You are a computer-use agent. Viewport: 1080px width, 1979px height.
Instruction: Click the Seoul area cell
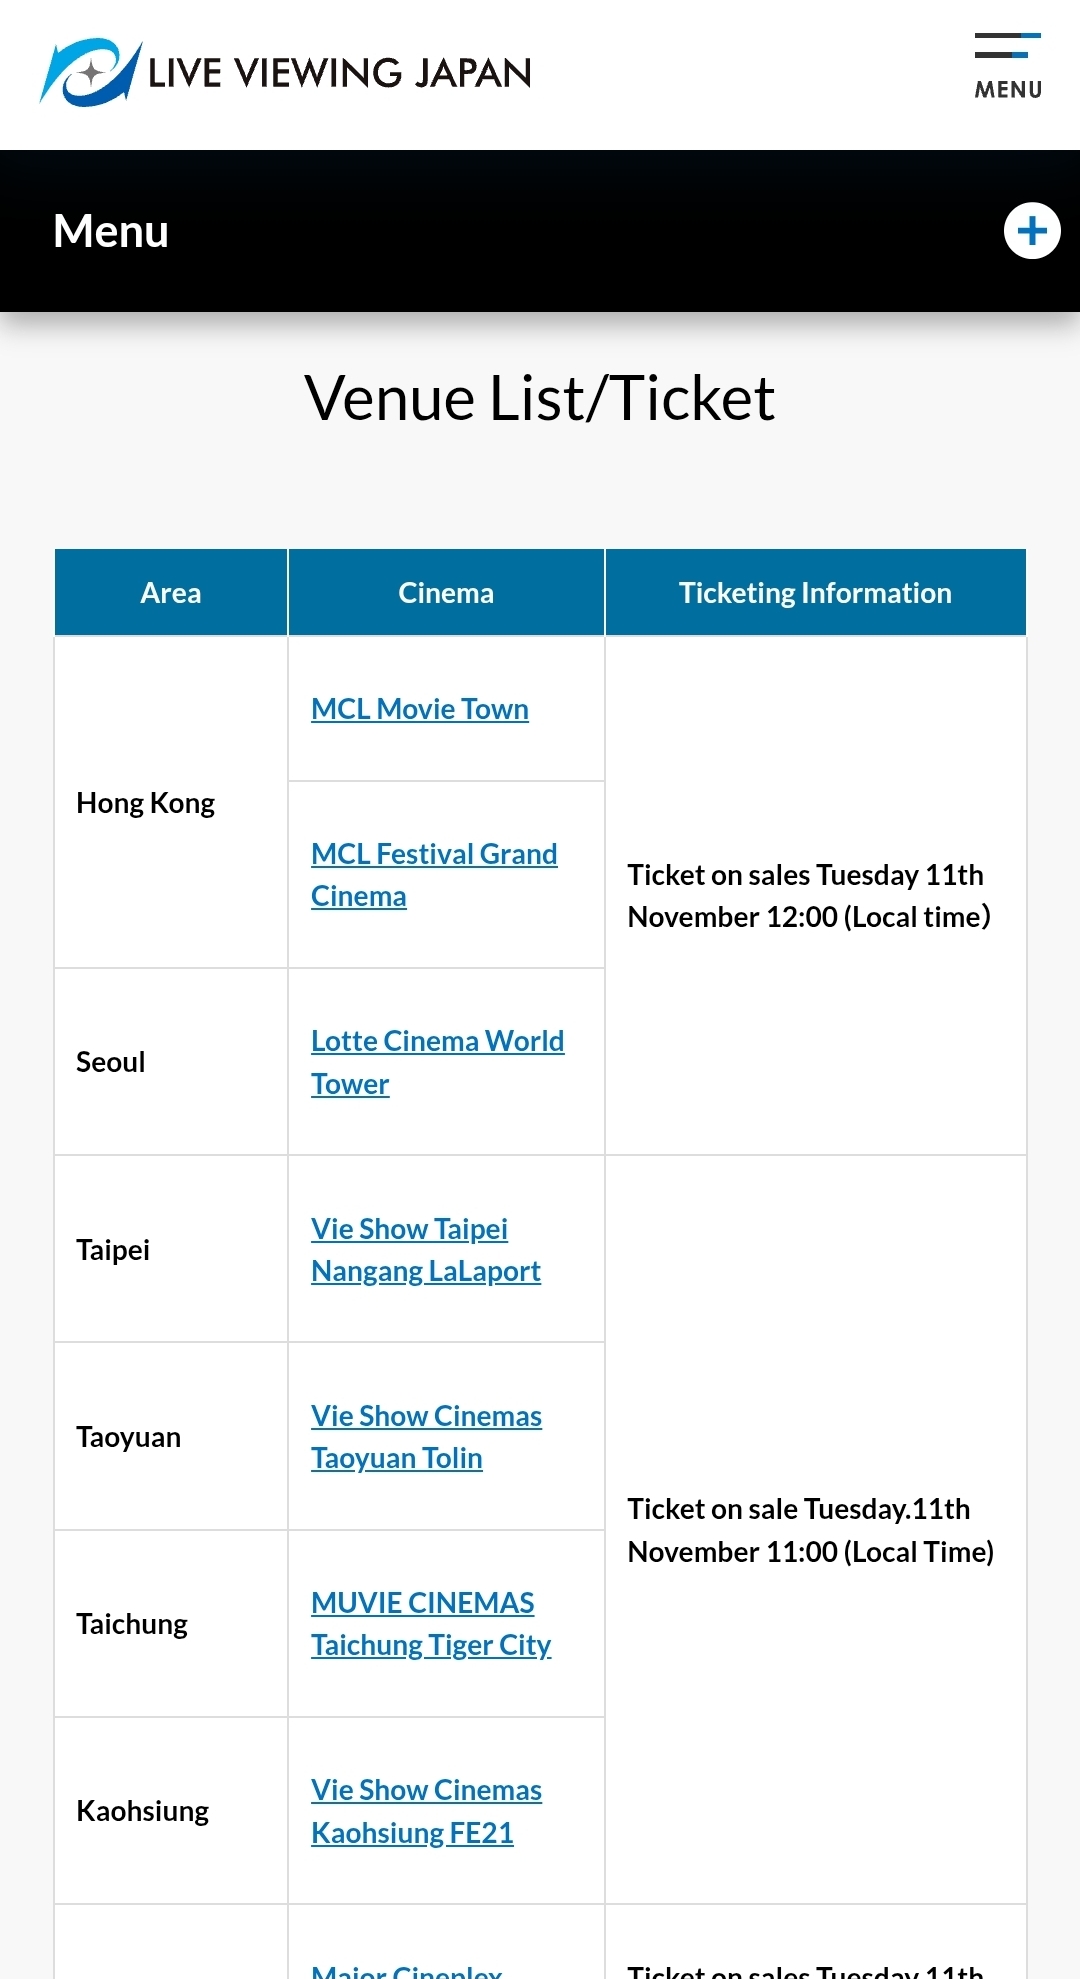tap(111, 1062)
